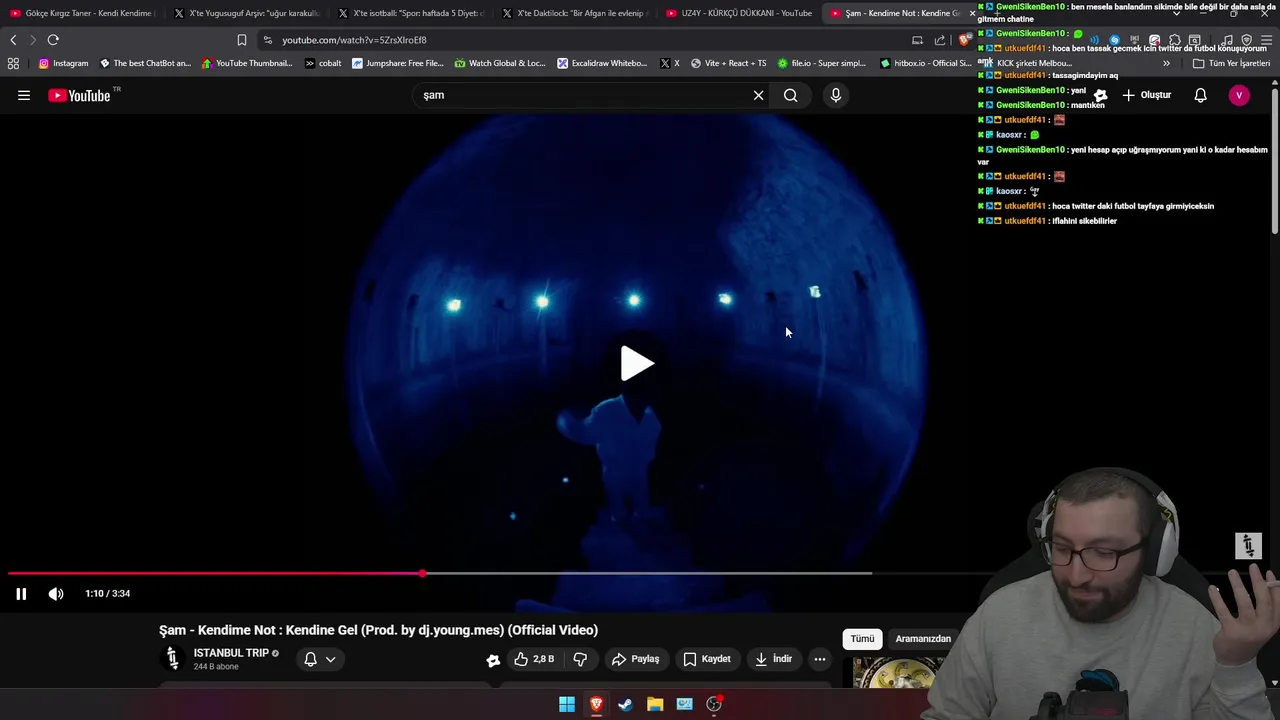
Task: Clear the YouTube search text
Action: [758, 95]
